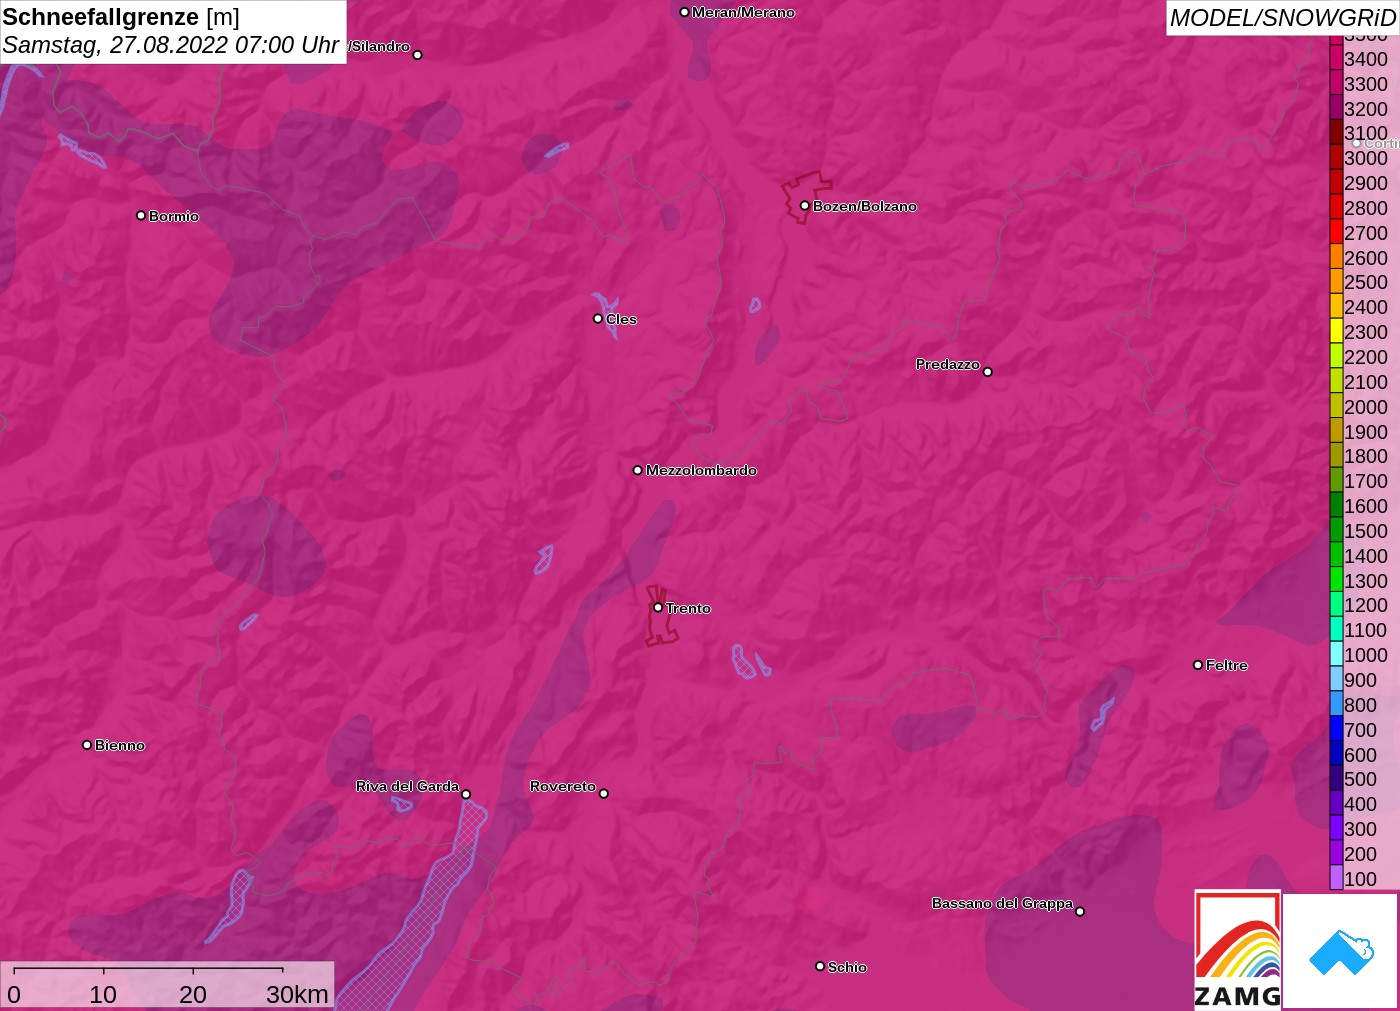Click the Predazzo marker dot
This screenshot has width=1400, height=1011.
(987, 372)
